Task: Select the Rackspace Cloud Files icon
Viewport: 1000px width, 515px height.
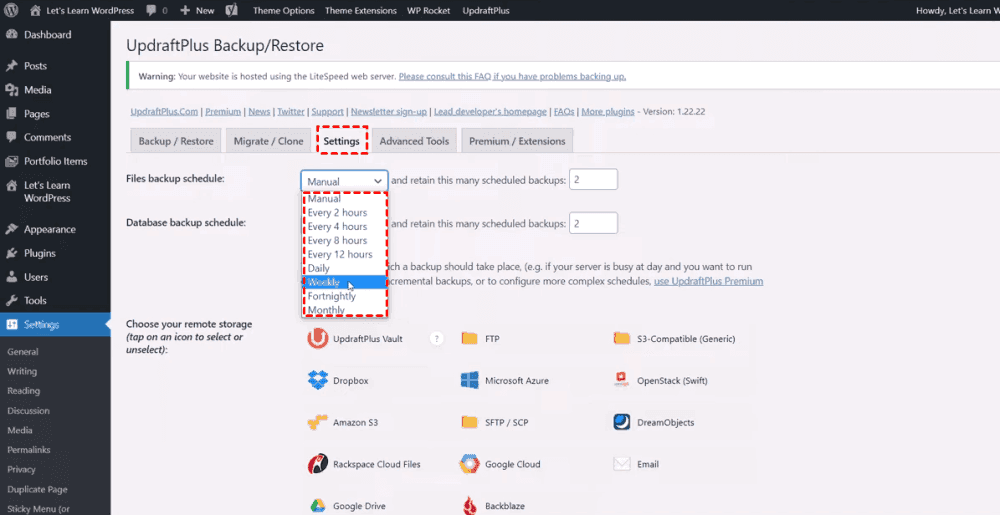Action: pos(318,464)
